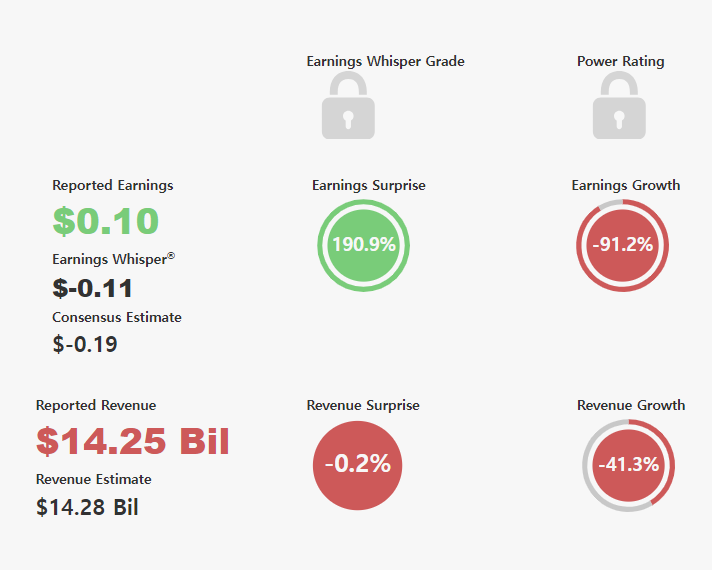Select the Consensus Estimate heading

coord(117,317)
